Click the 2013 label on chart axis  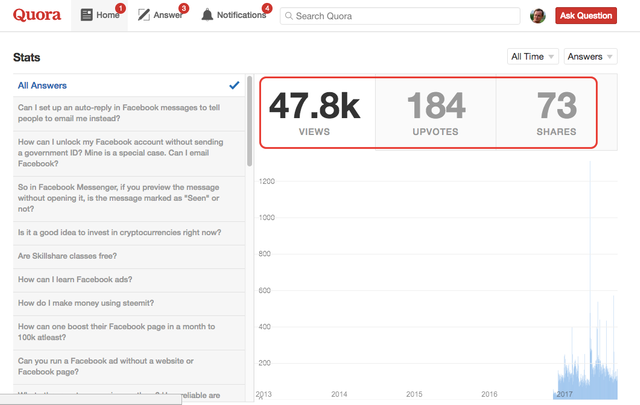264,394
